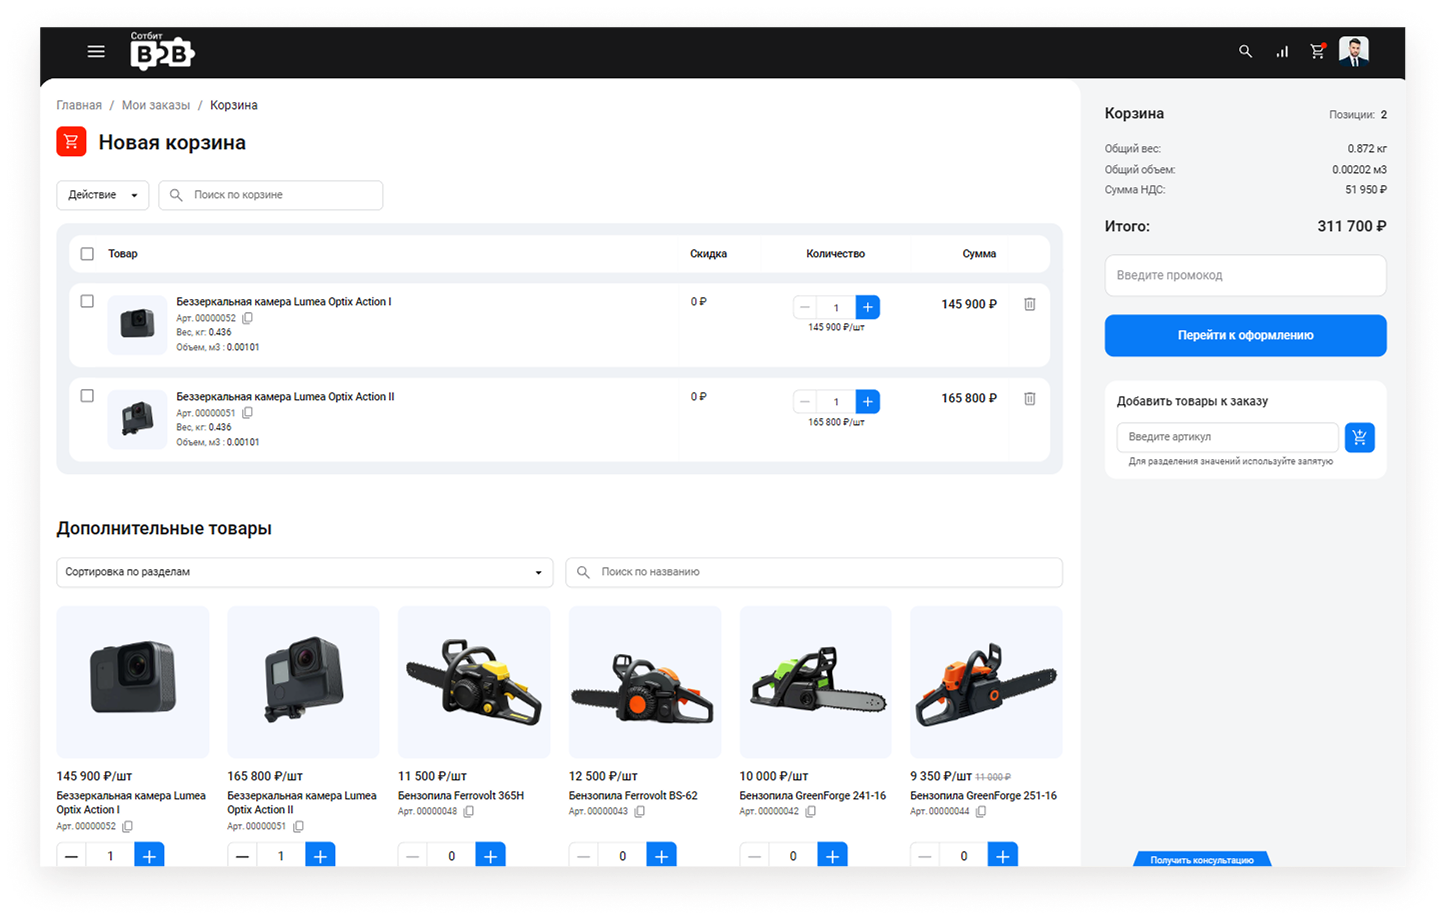The width and height of the screenshot is (1446, 920).
Task: Open the shopping cart icon in header
Action: tap(1317, 52)
